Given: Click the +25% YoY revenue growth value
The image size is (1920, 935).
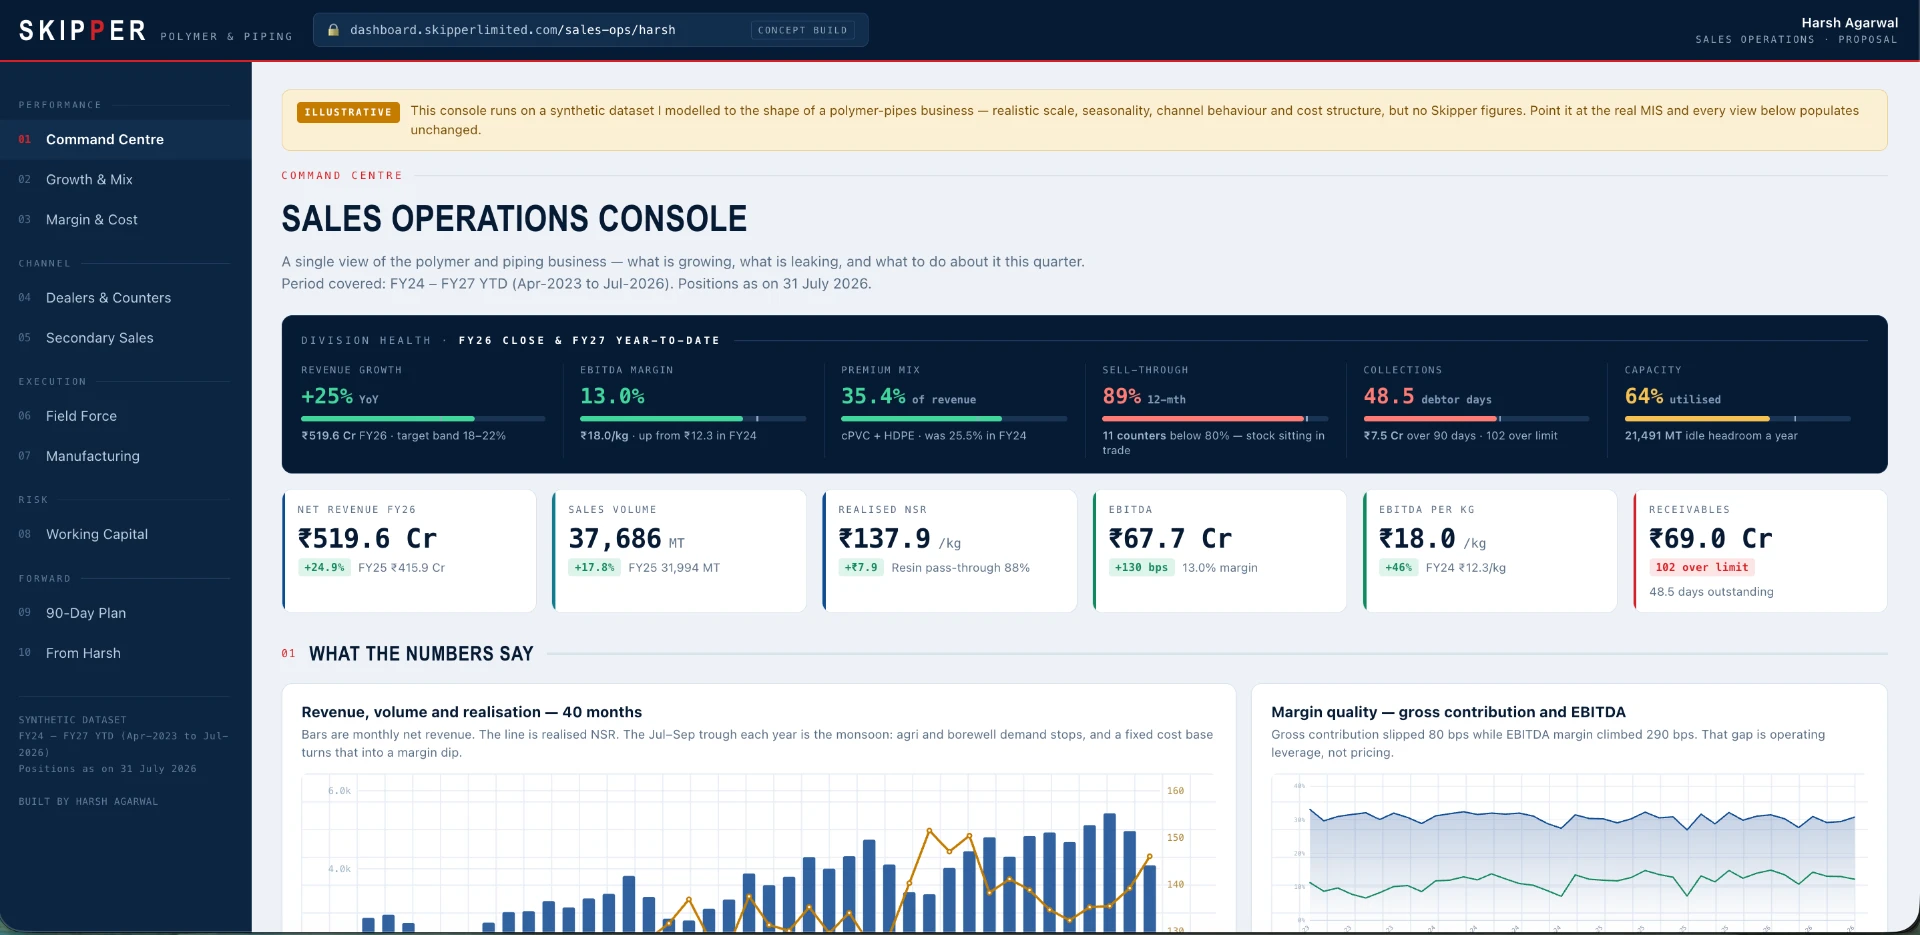Looking at the screenshot, I should pos(340,397).
